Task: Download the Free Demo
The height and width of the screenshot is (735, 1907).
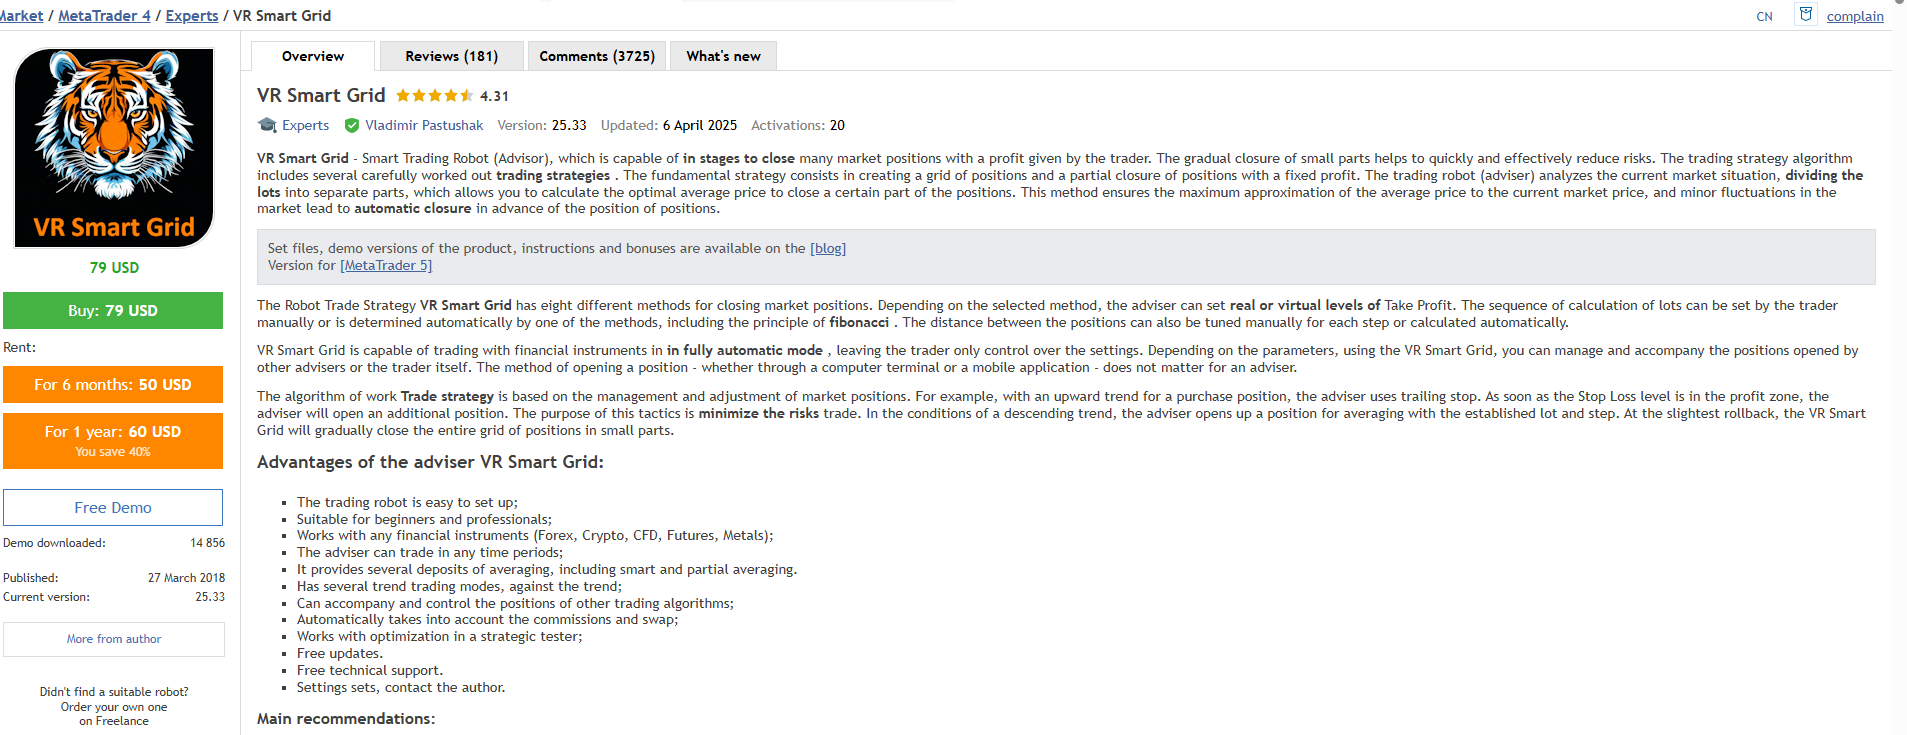Action: tap(113, 508)
